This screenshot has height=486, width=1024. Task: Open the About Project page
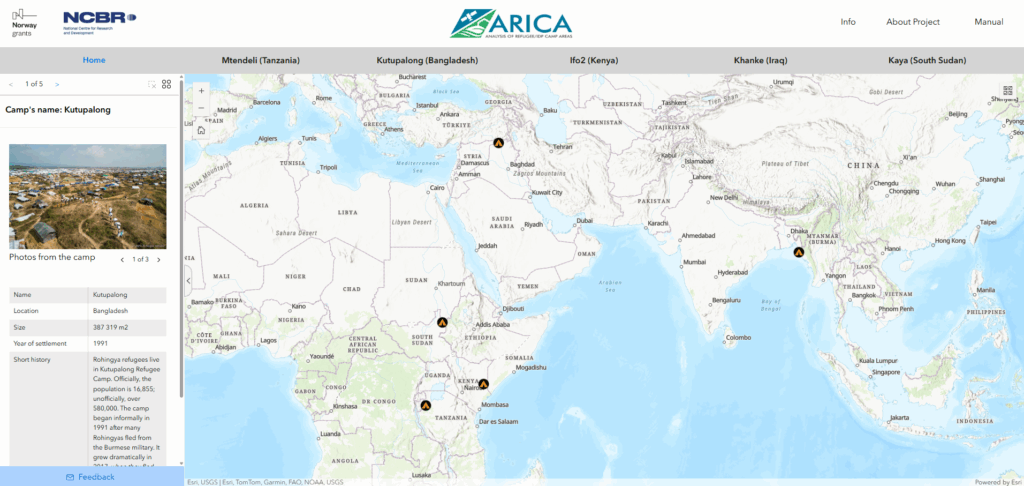pos(912,22)
